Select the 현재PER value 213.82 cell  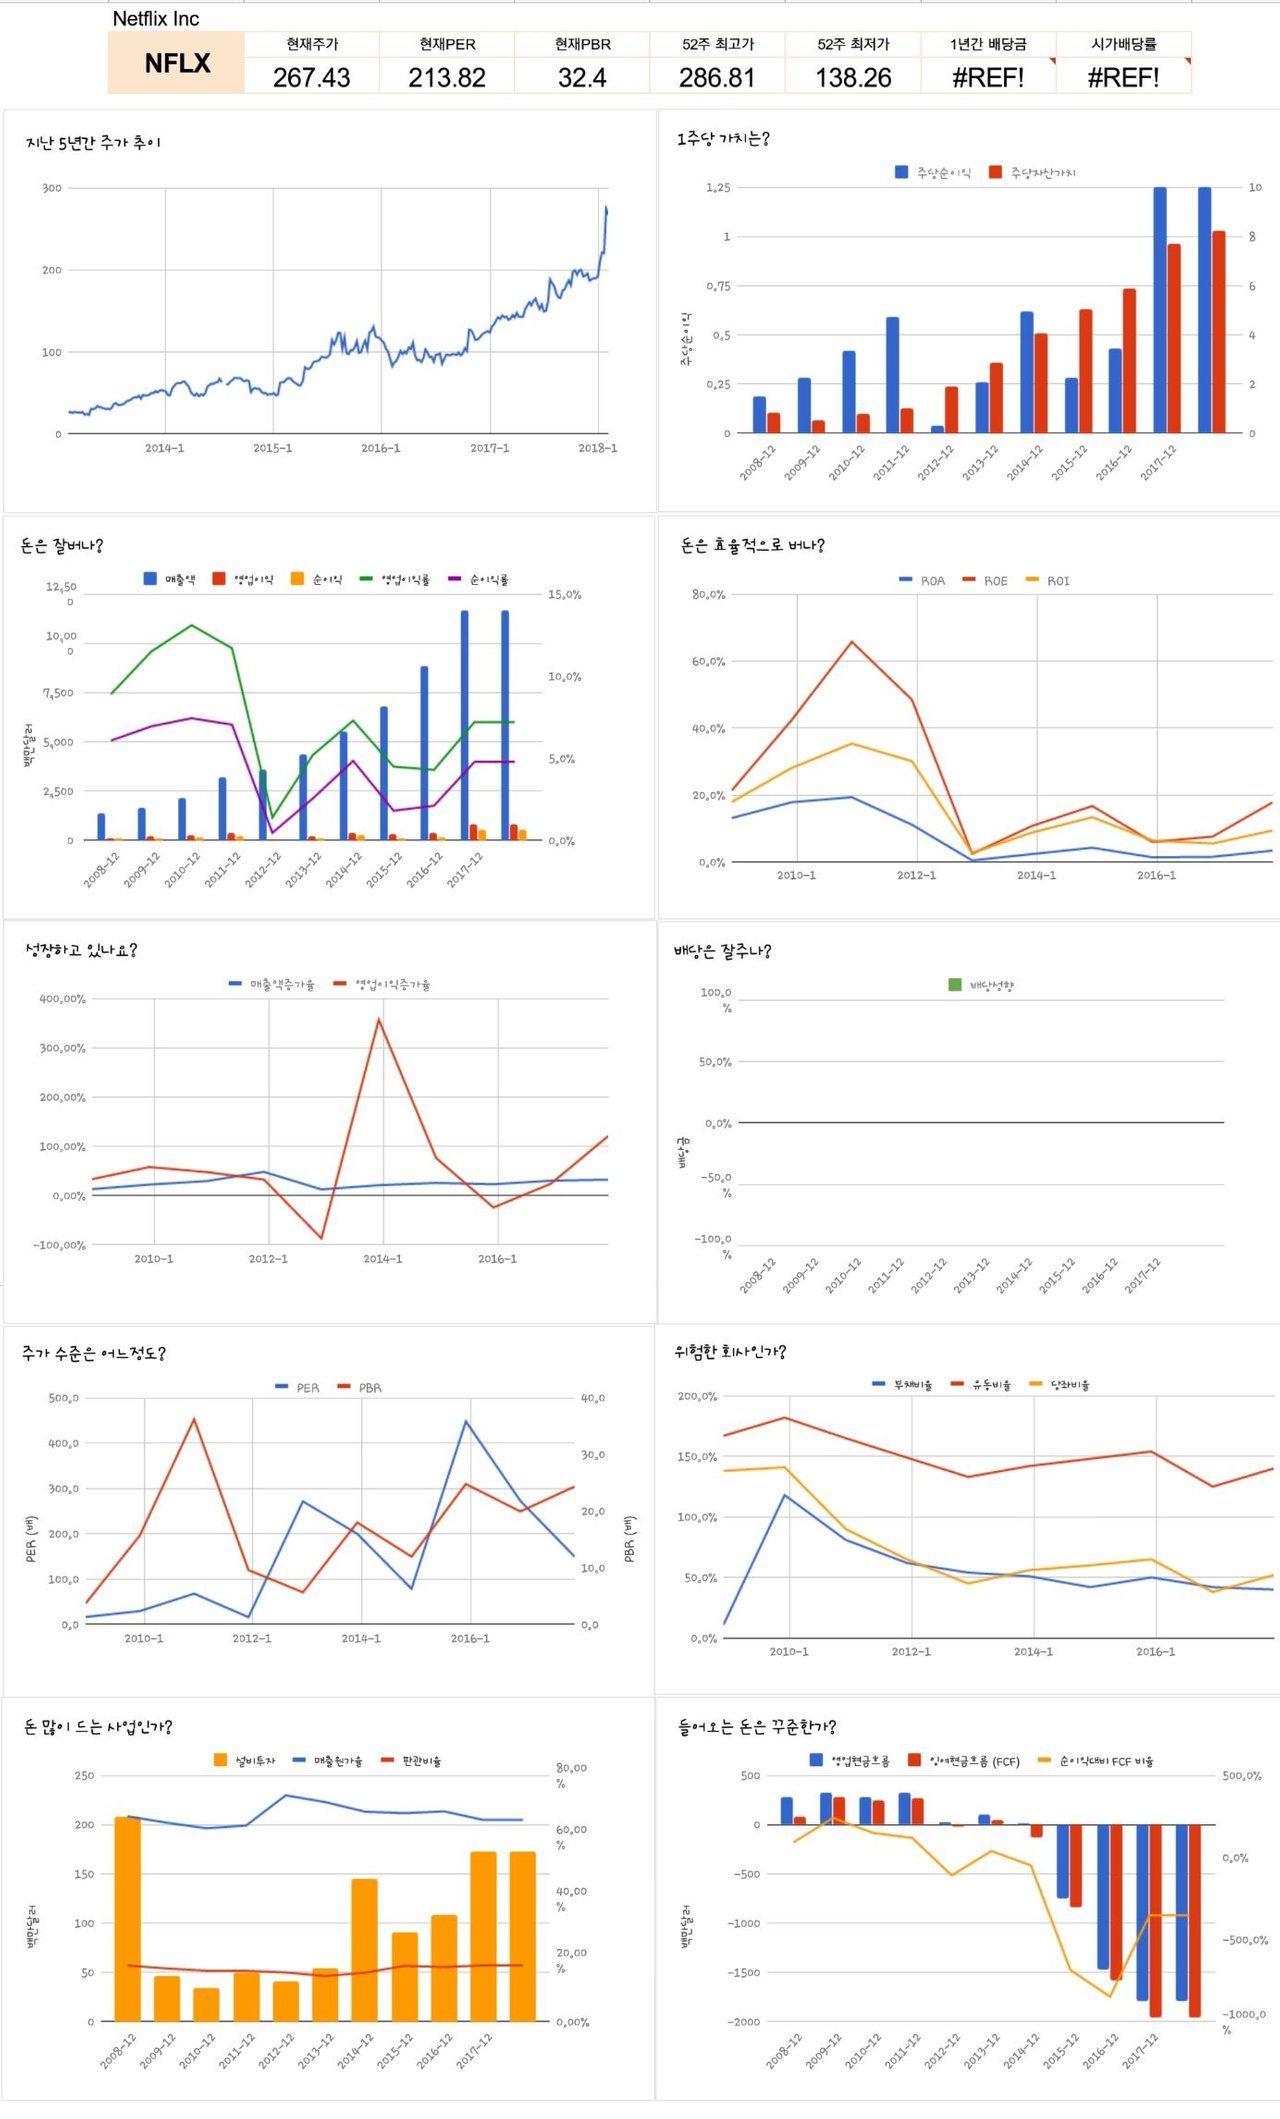pos(447,77)
